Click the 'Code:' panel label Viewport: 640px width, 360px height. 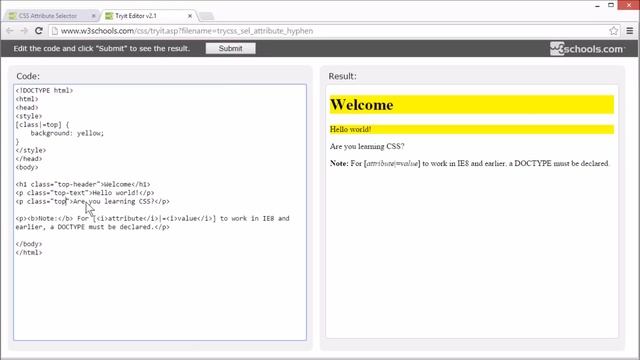pyautogui.click(x=28, y=76)
